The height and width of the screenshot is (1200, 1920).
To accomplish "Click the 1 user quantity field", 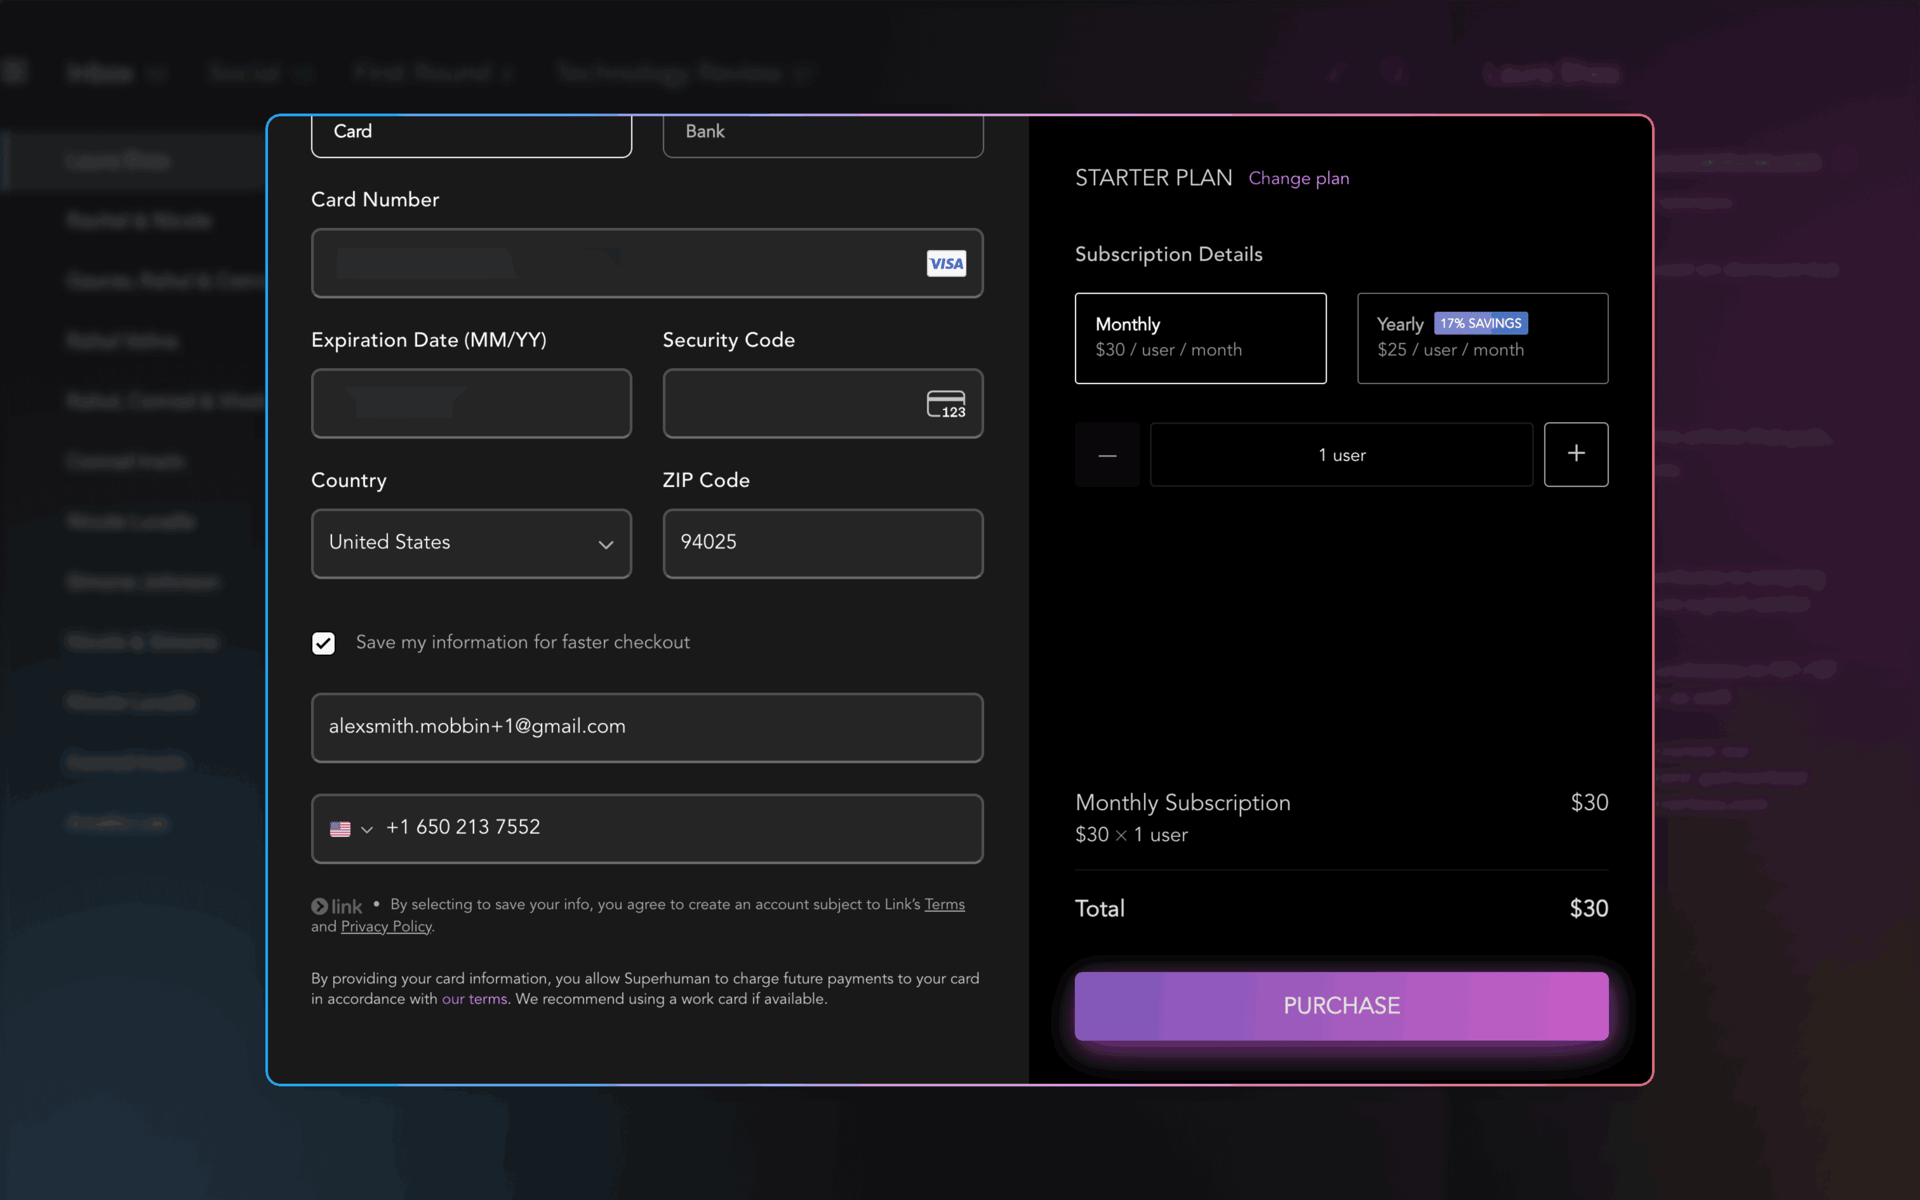I will pos(1341,455).
